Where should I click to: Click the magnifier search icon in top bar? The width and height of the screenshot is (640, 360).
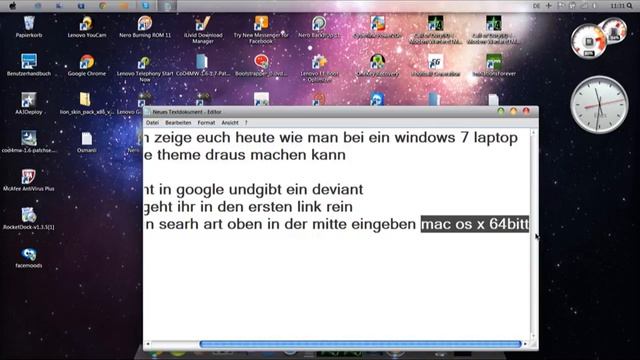point(629,6)
